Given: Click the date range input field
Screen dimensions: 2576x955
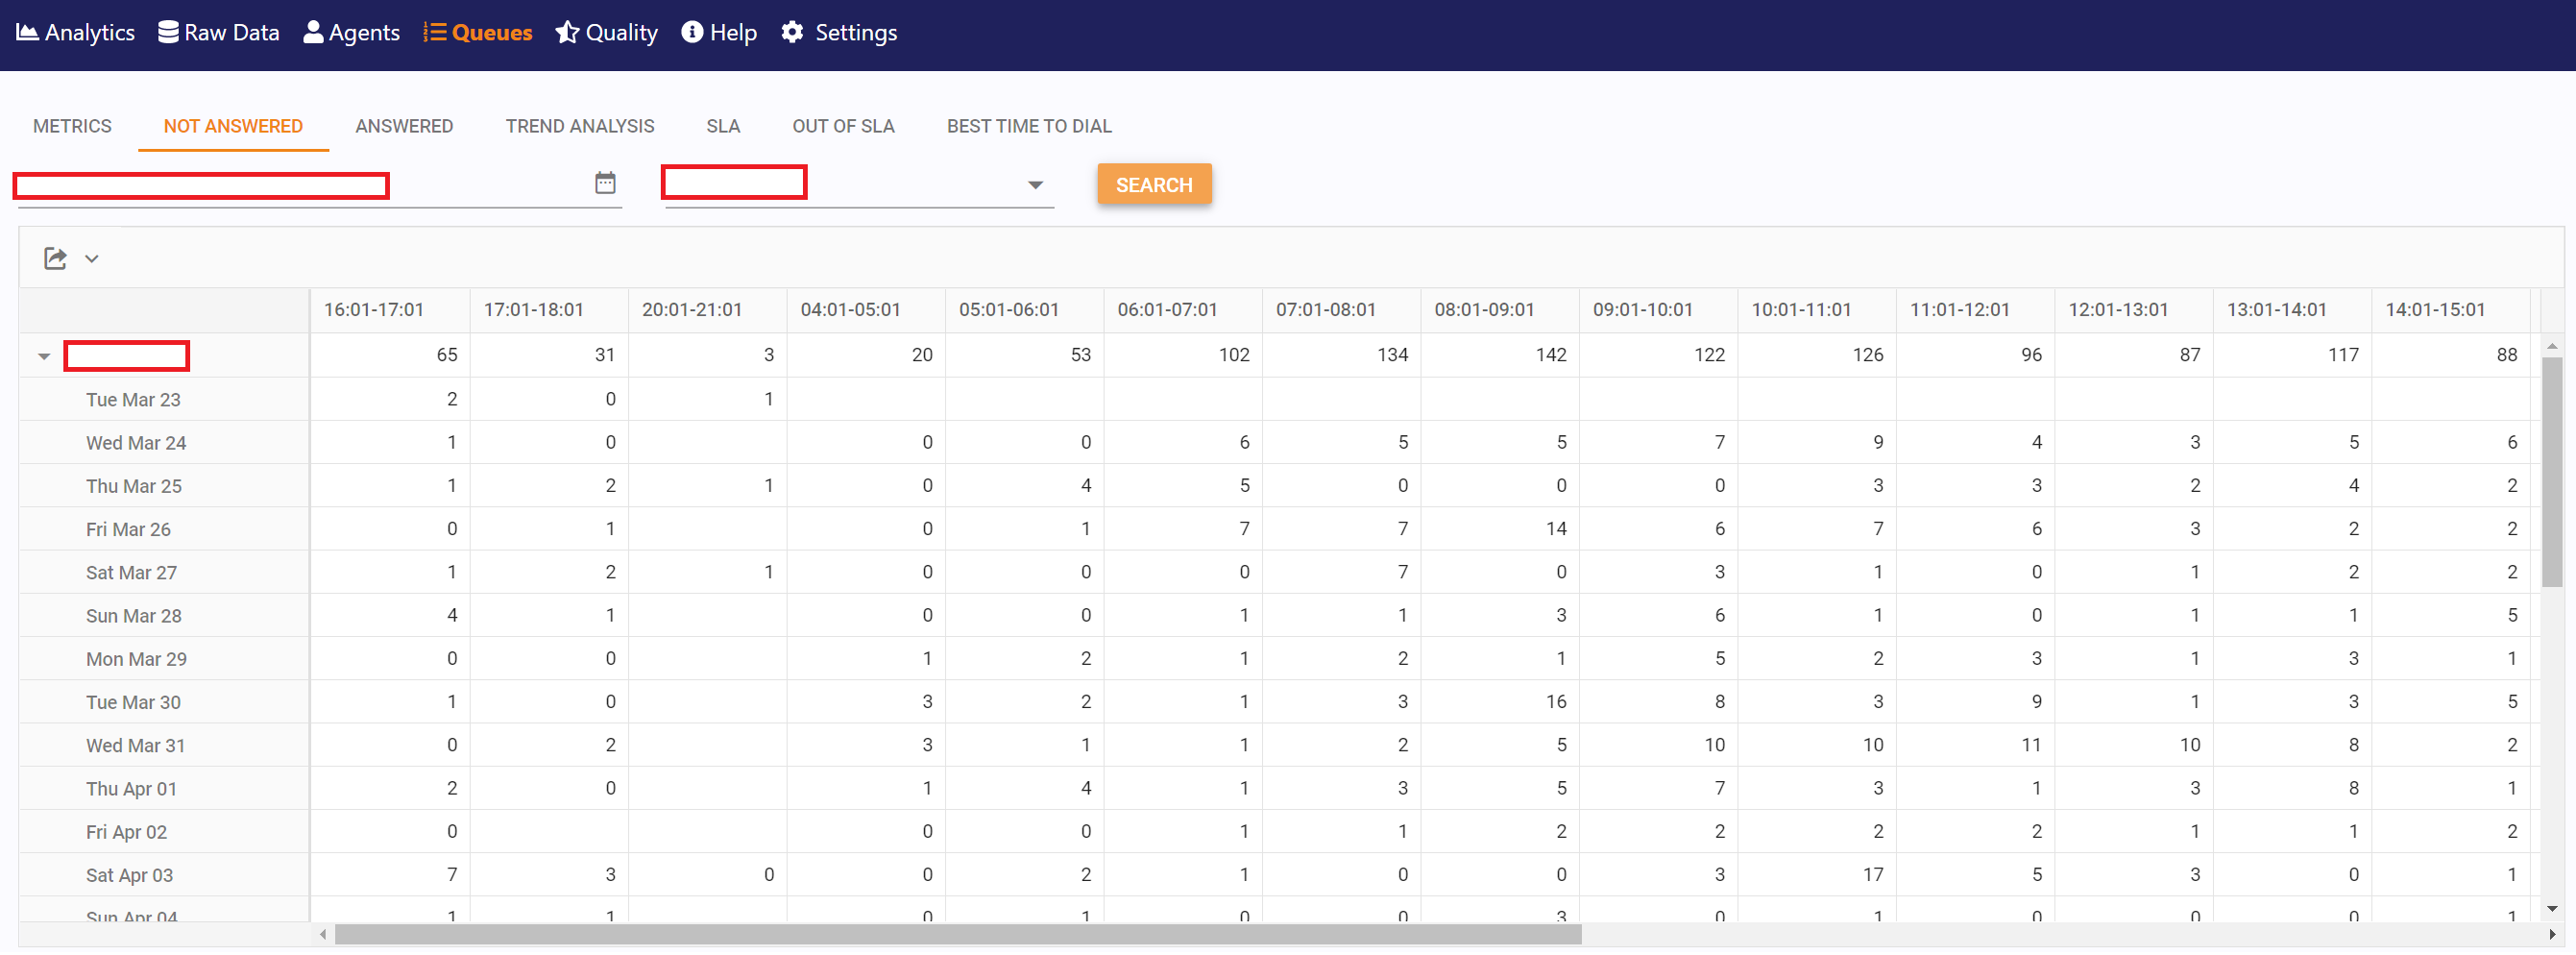Looking at the screenshot, I should point(300,186).
